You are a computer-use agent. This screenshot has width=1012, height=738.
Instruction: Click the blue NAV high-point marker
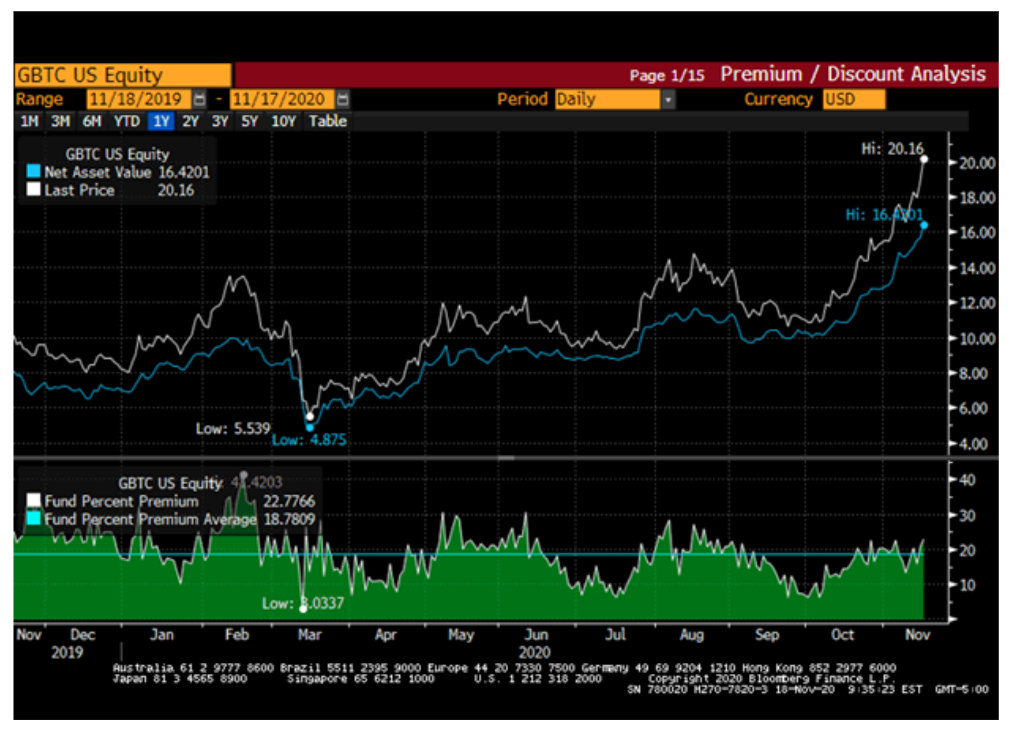(x=924, y=225)
